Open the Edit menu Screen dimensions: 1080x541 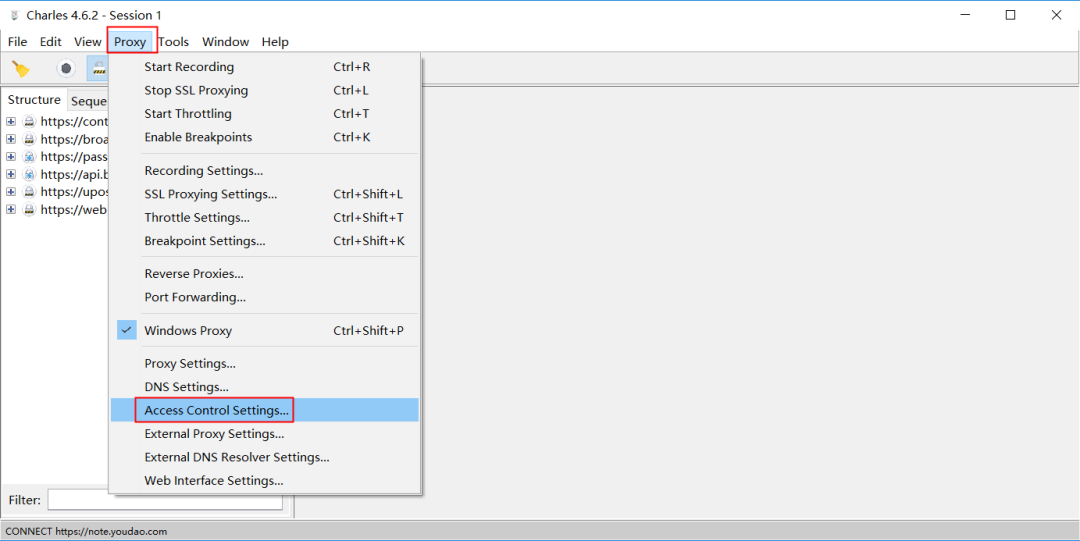[50, 42]
